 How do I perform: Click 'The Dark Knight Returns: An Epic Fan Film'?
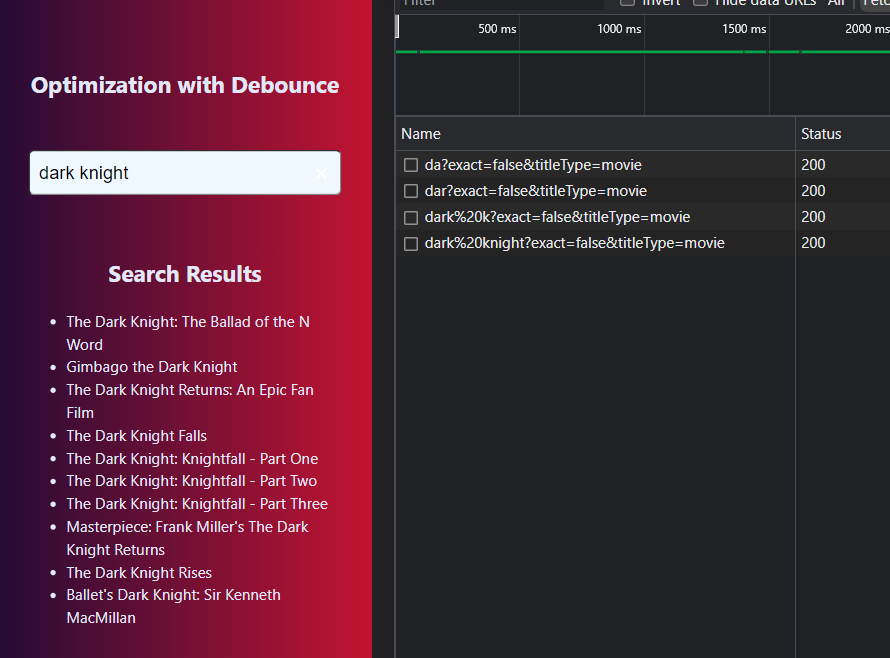(190, 401)
